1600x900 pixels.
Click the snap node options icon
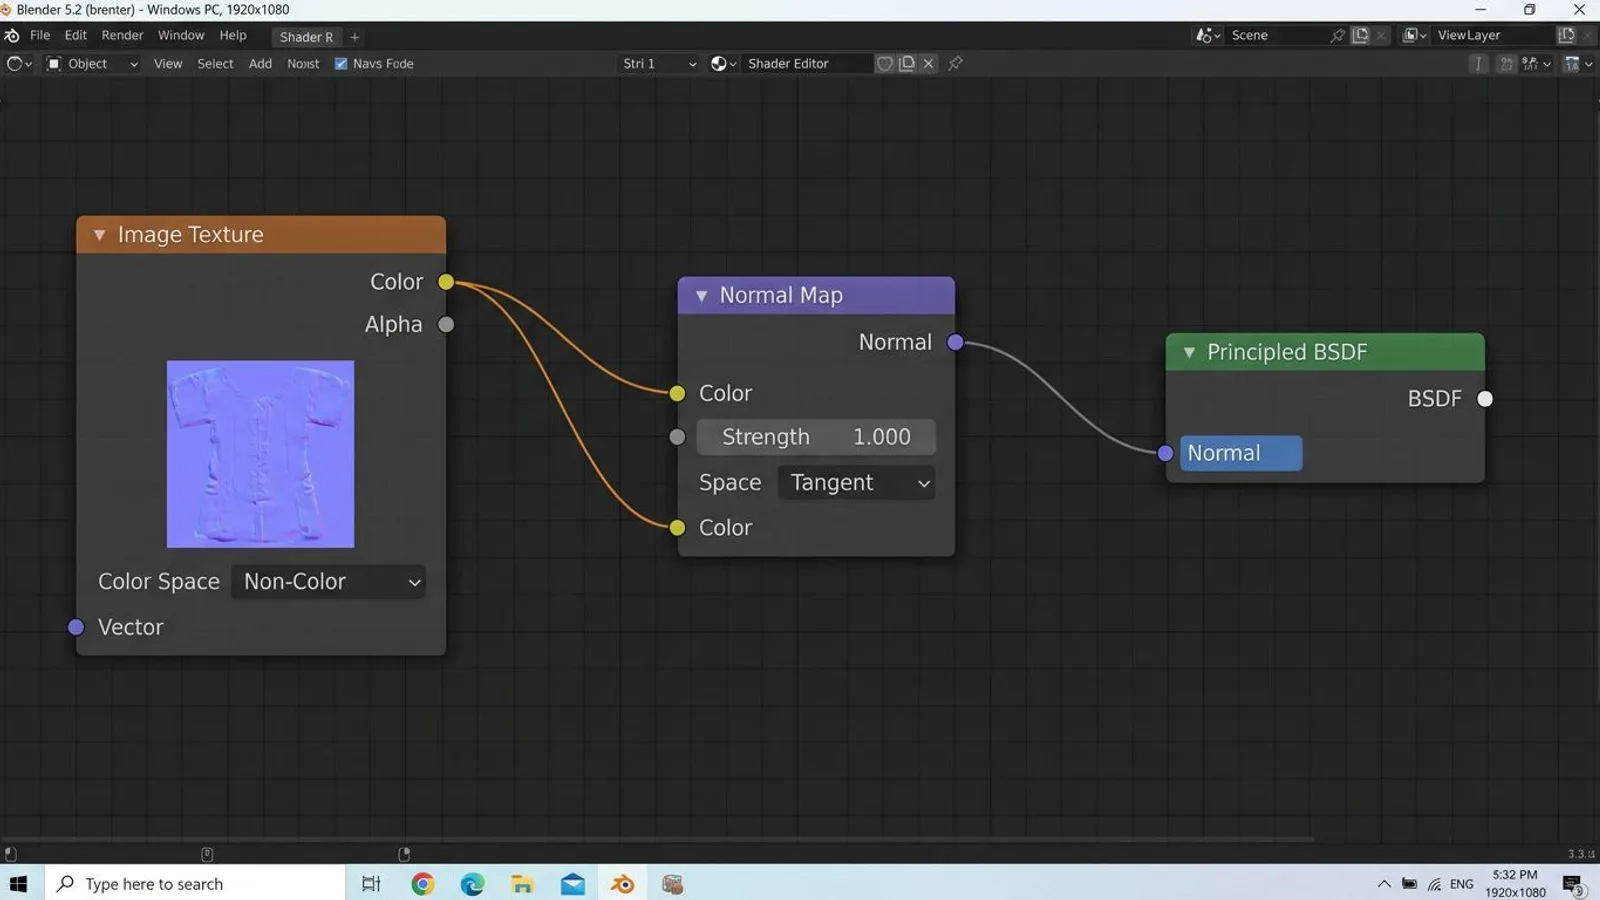(1536, 63)
